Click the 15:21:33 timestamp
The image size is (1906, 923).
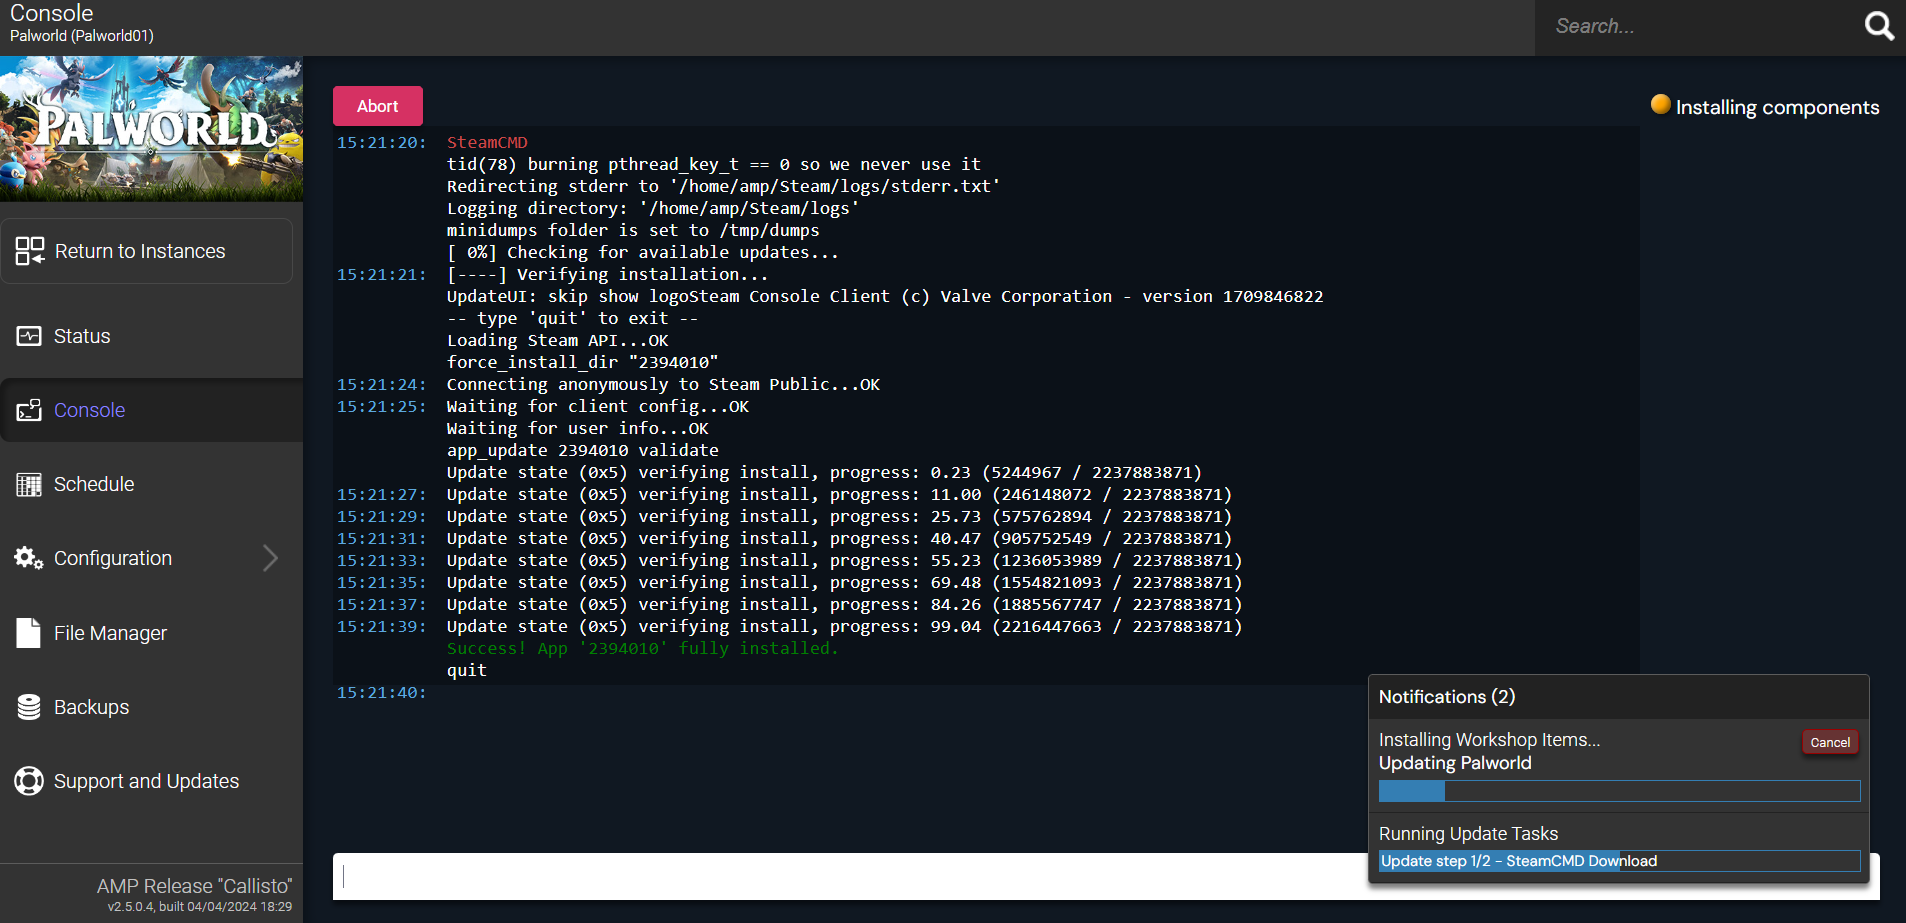coord(381,560)
